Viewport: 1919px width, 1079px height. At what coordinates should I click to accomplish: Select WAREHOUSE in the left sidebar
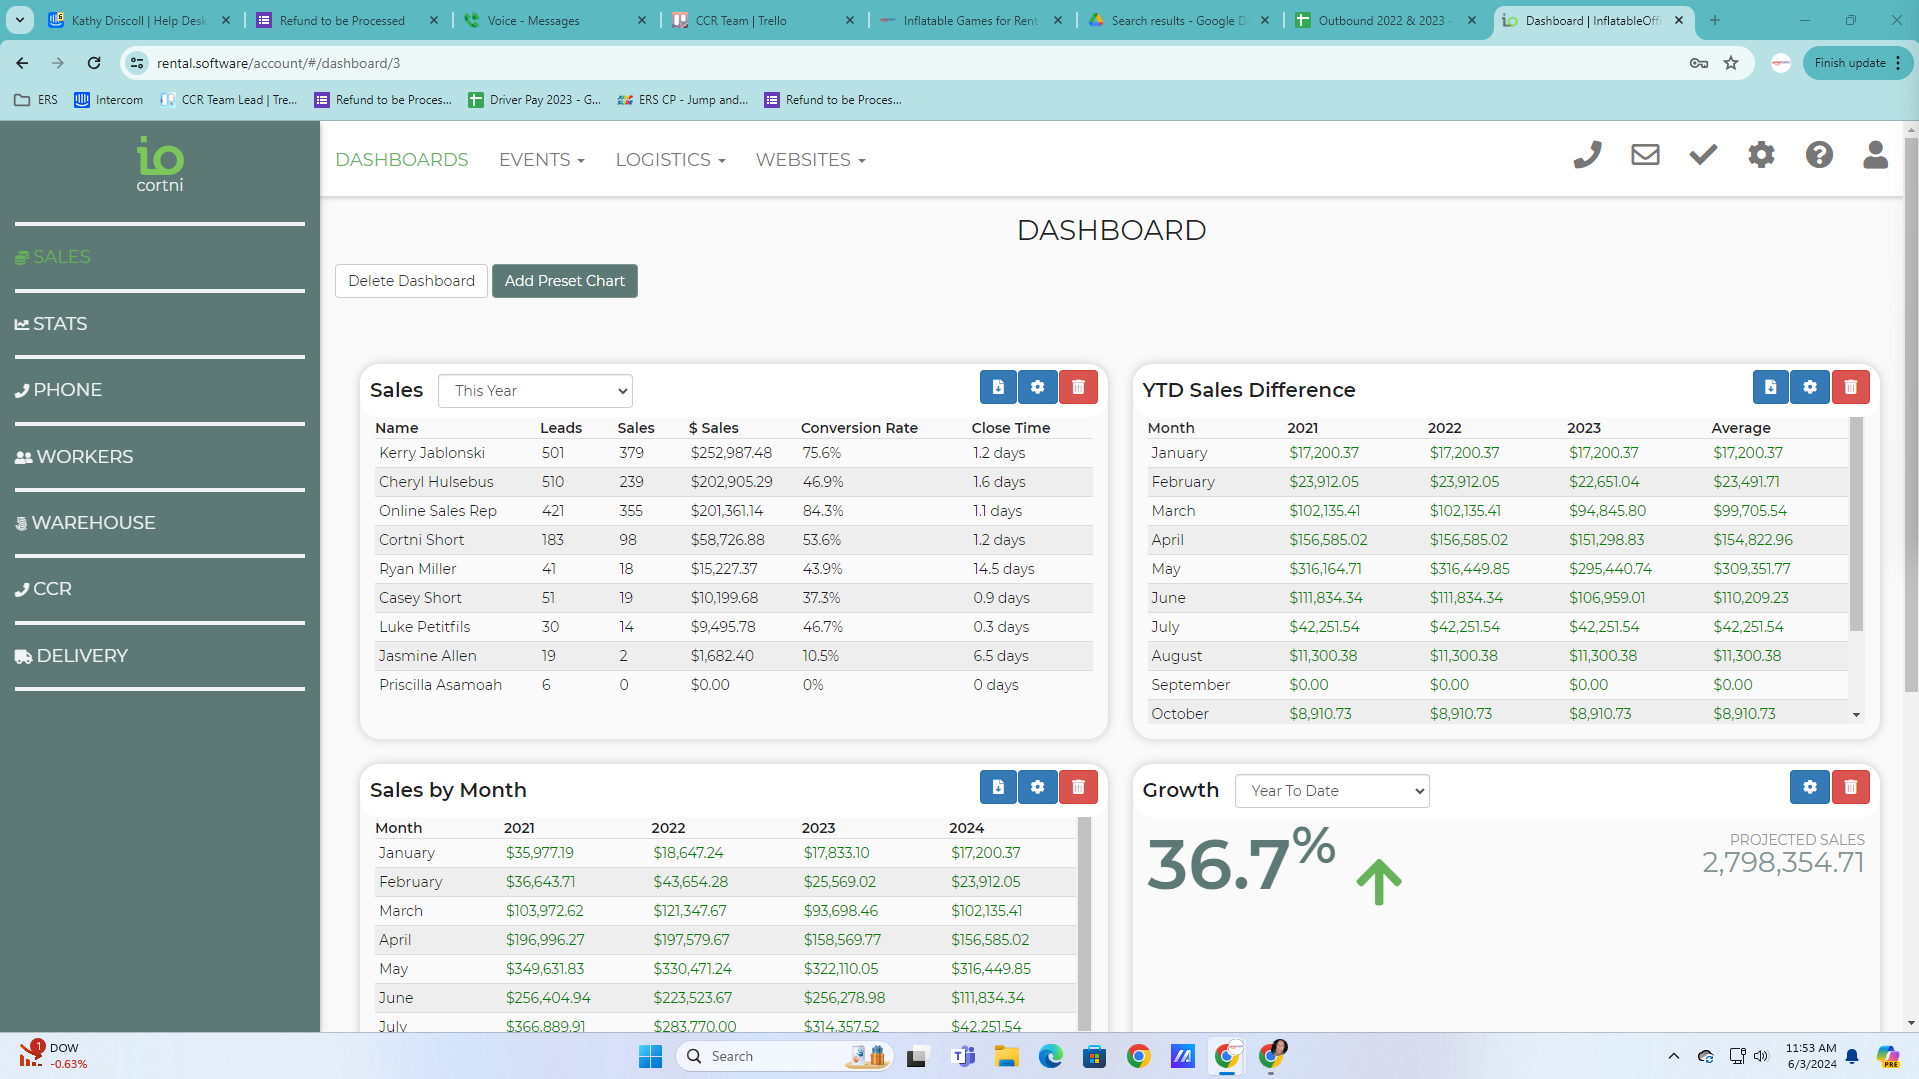point(93,523)
